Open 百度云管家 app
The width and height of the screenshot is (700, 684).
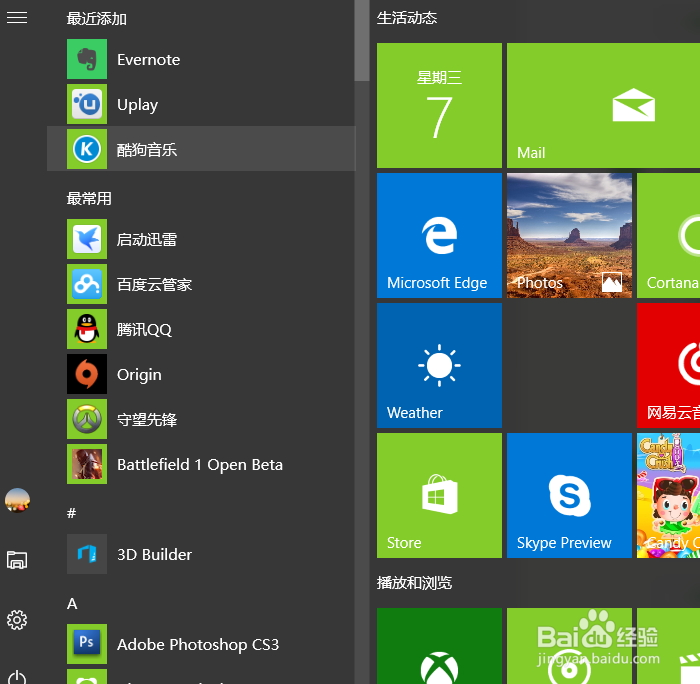[x=201, y=284]
